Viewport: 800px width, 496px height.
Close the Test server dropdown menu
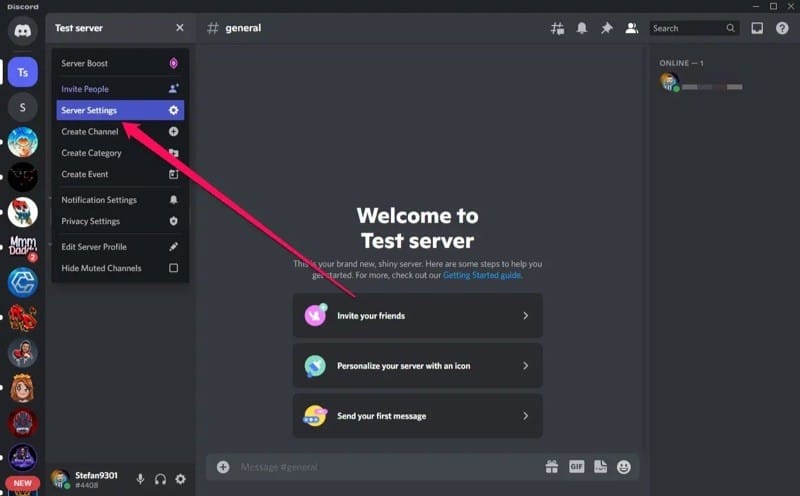point(180,28)
